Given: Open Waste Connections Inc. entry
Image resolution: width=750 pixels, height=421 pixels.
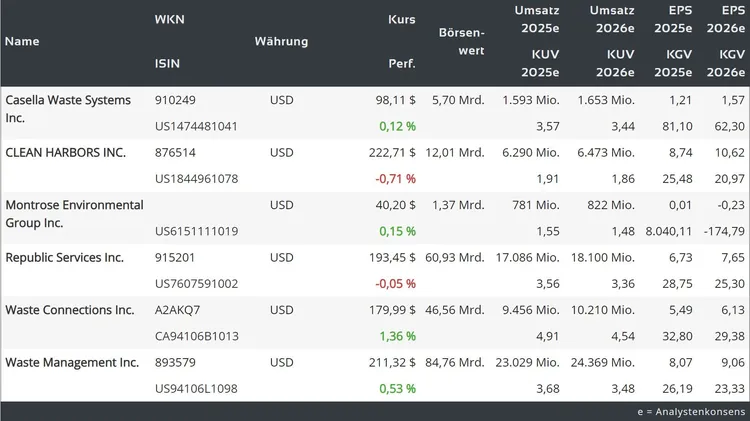Looking at the screenshot, I should [x=70, y=310].
